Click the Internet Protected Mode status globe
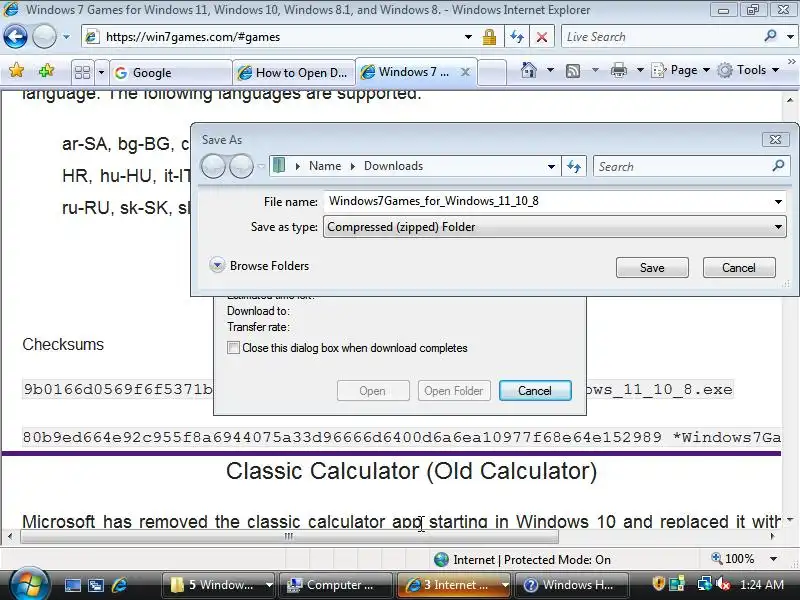The width and height of the screenshot is (800, 600). (x=441, y=560)
